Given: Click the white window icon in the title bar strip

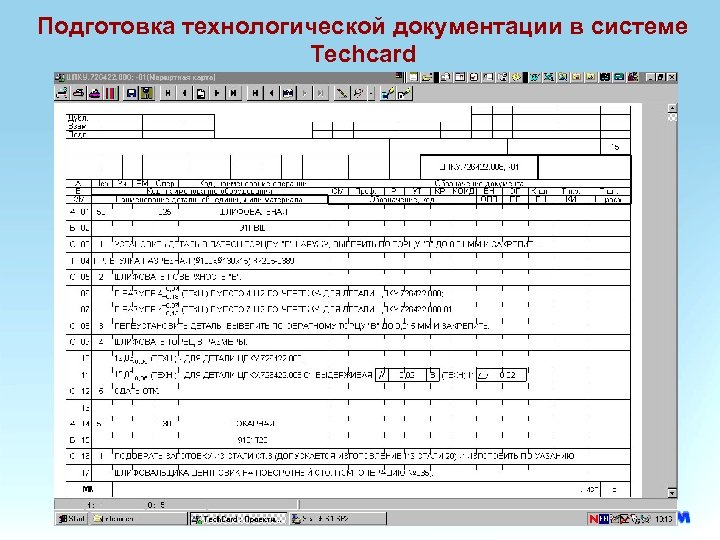Looking at the screenshot, I should [x=414, y=77].
